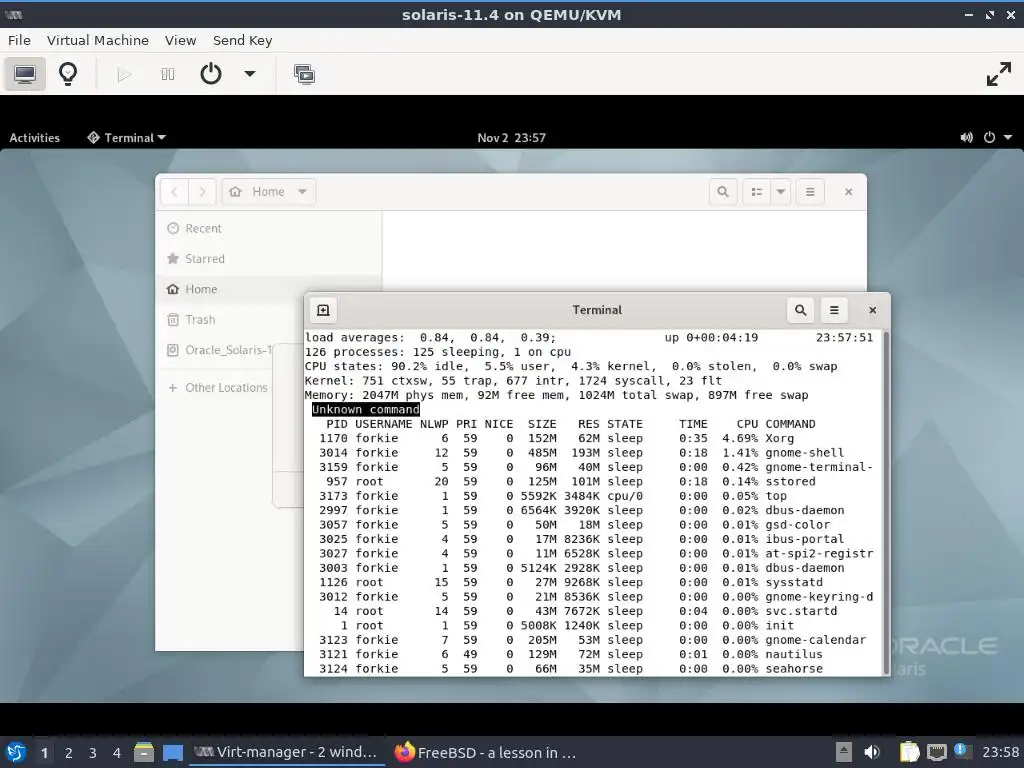Go forward in the Files window

click(x=202, y=192)
